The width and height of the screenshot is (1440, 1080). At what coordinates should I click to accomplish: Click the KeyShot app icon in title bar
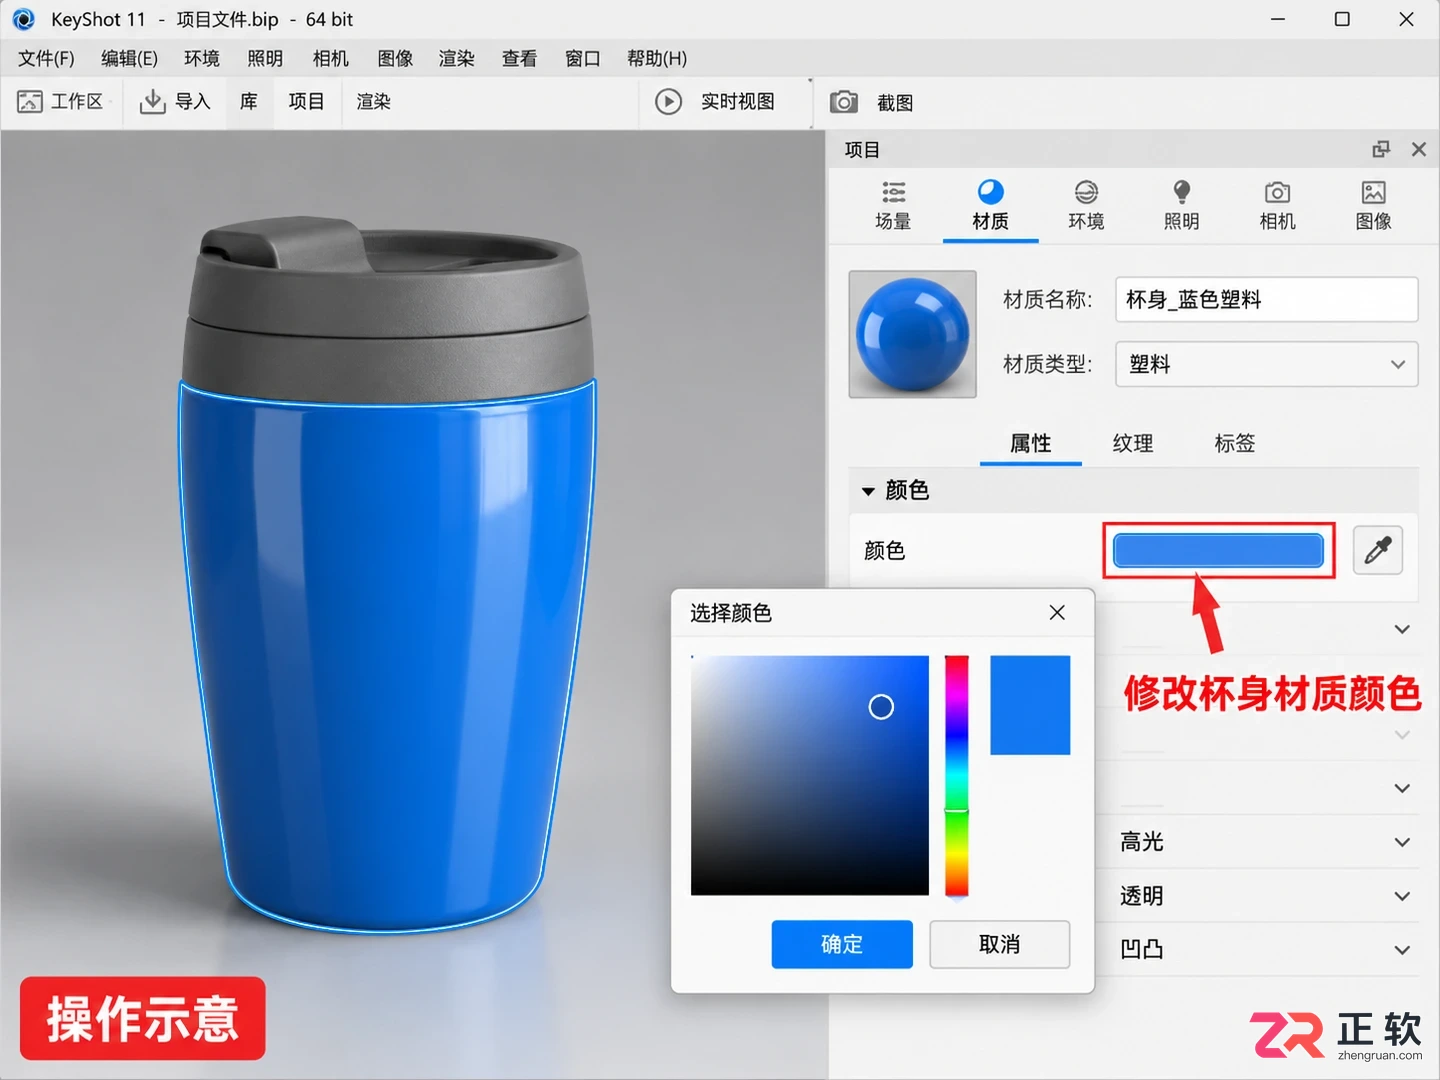click(24, 19)
